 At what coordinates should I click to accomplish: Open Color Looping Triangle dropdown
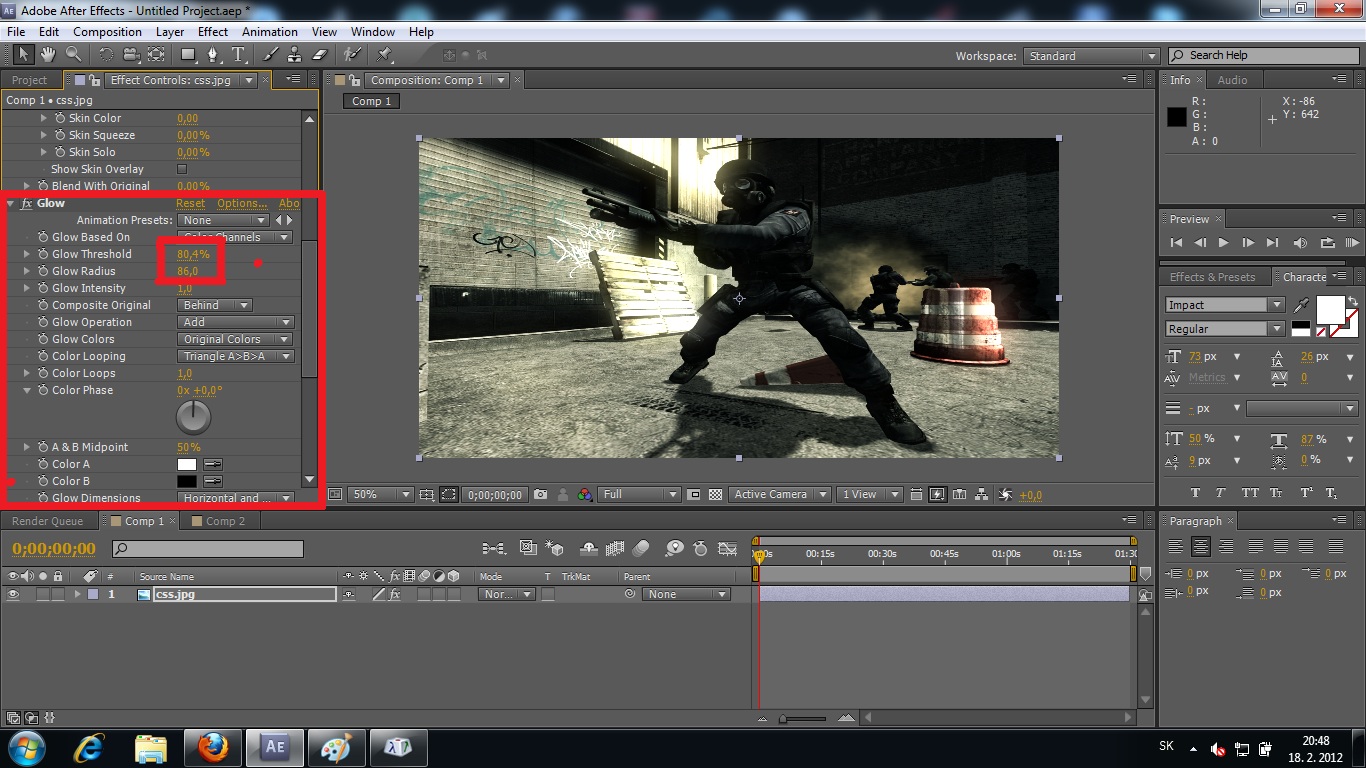(235, 356)
